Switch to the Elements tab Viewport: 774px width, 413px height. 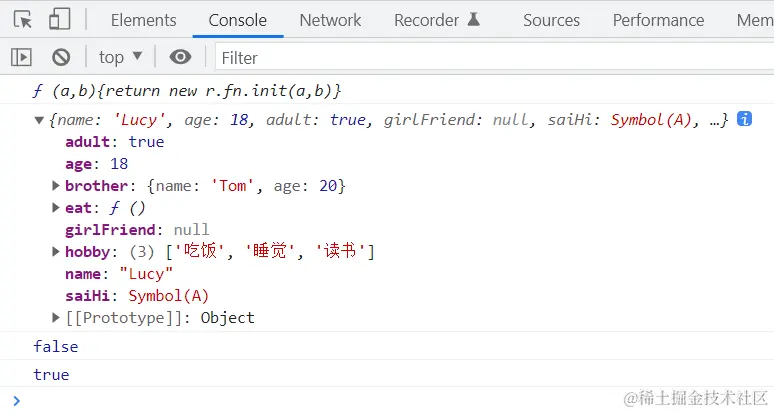tap(144, 20)
